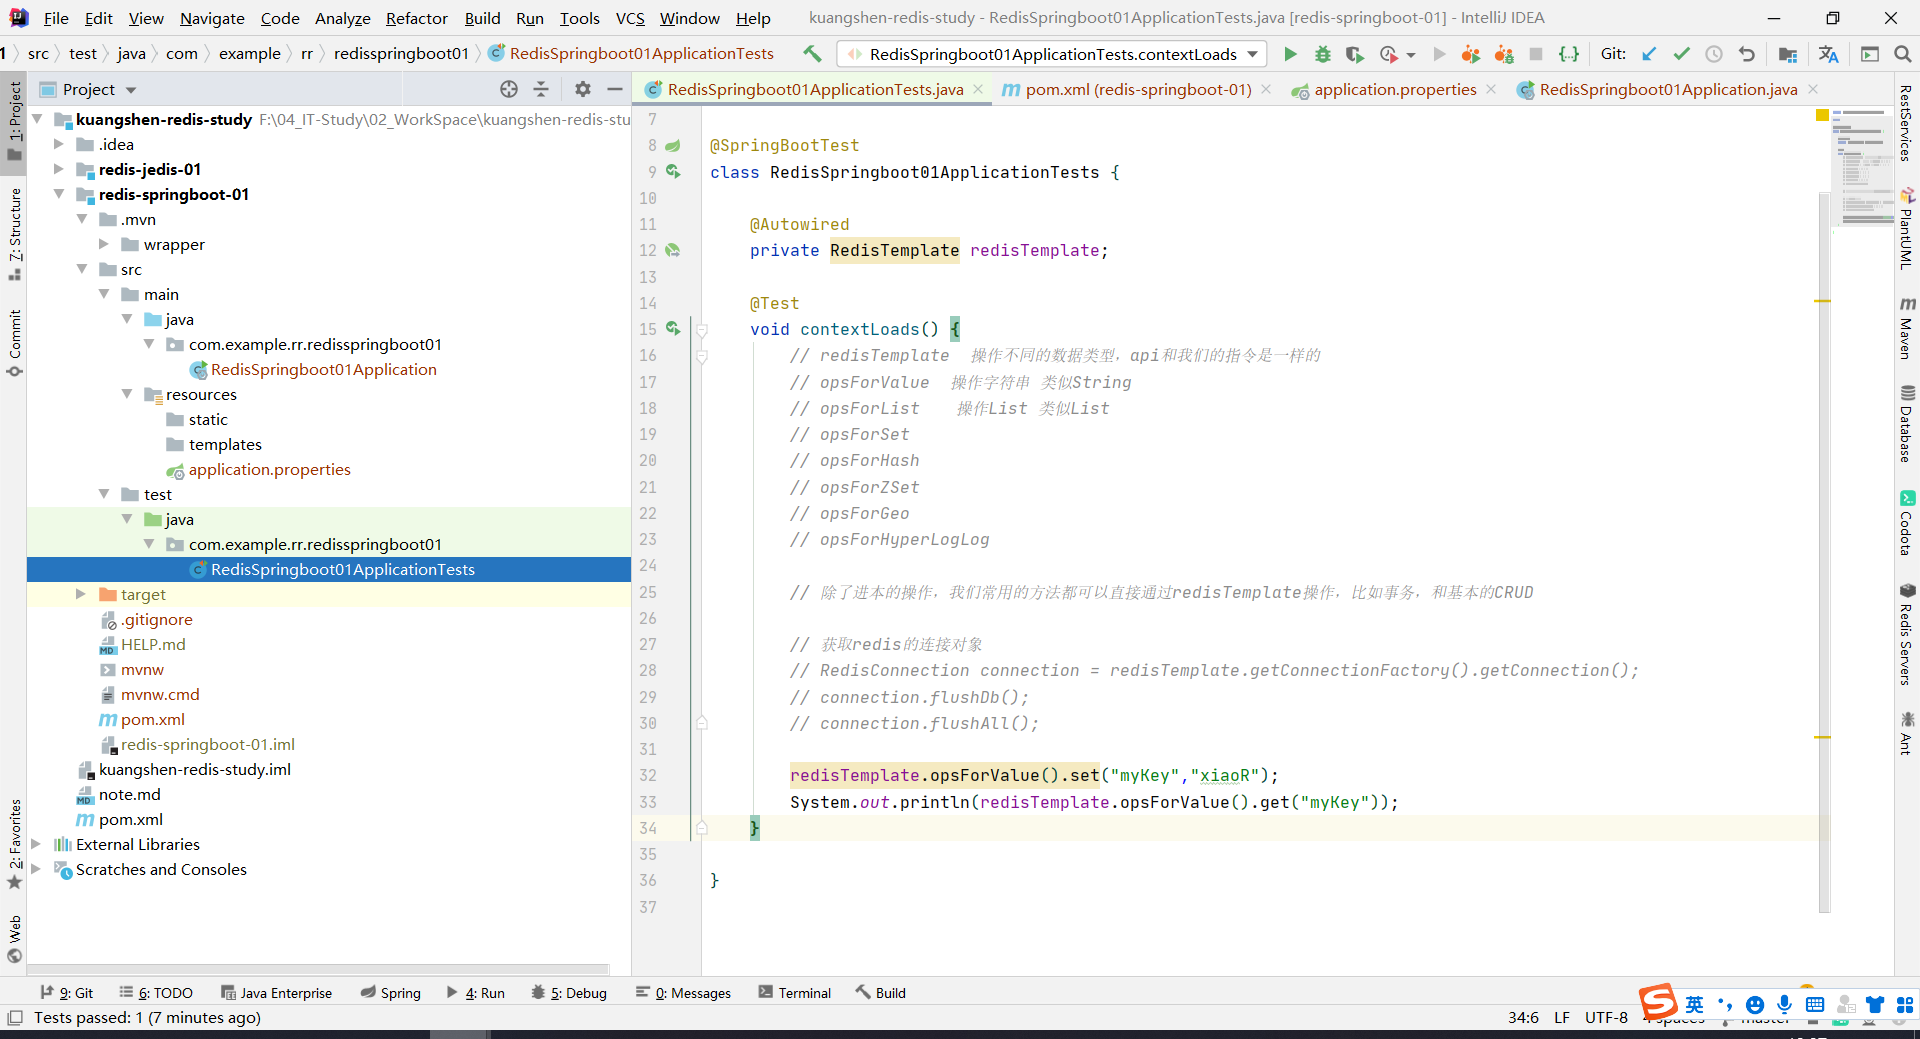The width and height of the screenshot is (1920, 1039).
Task: Switch to the application.properties editor tab
Action: point(1395,89)
